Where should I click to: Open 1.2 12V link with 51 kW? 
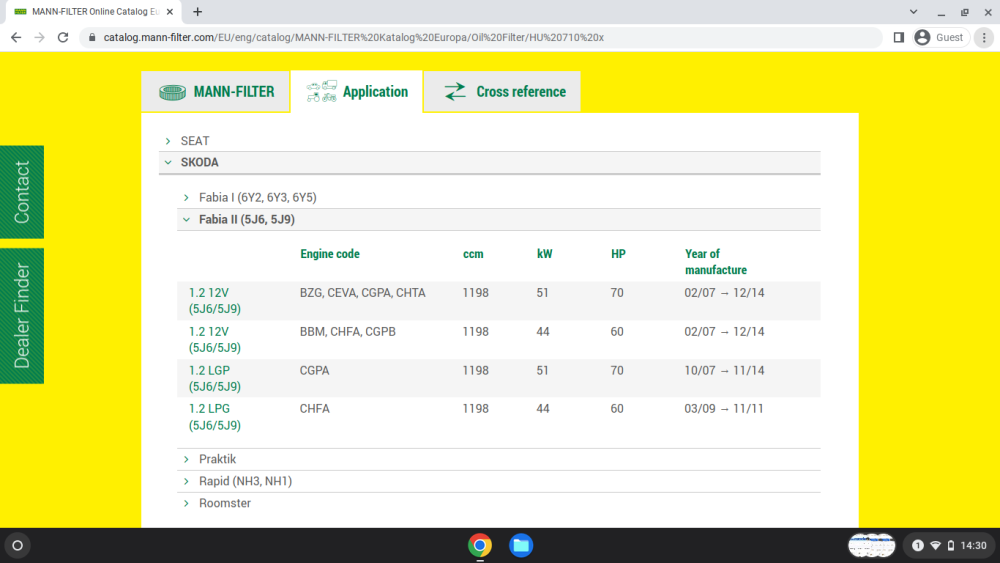coord(214,301)
